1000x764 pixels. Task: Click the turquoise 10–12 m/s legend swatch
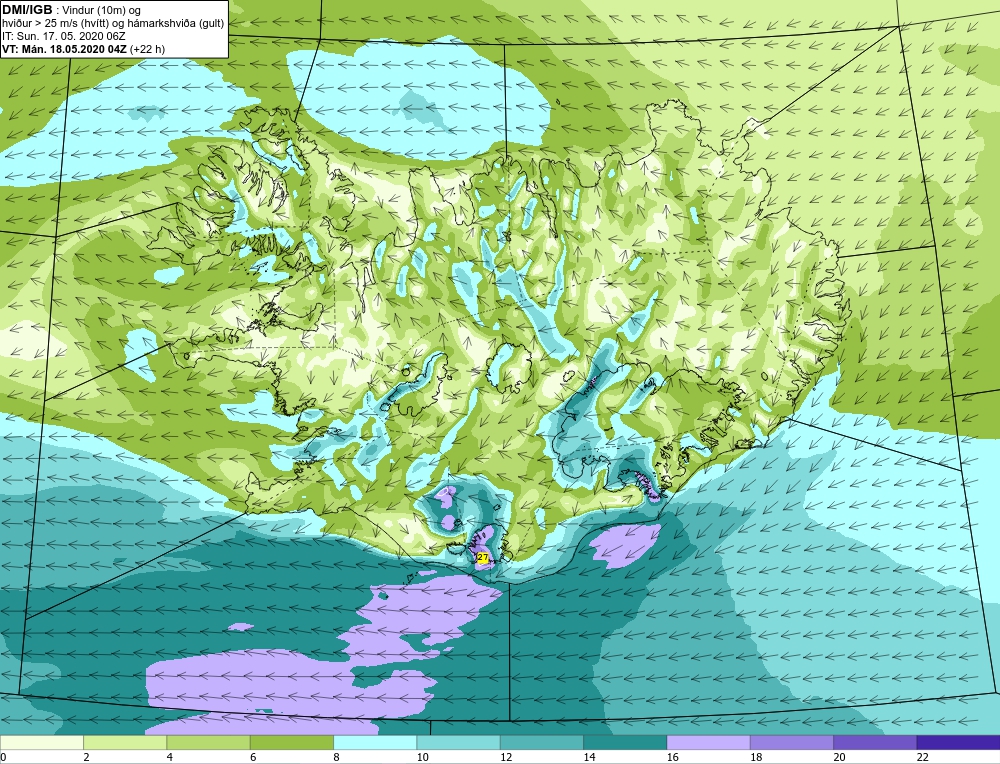point(459,742)
